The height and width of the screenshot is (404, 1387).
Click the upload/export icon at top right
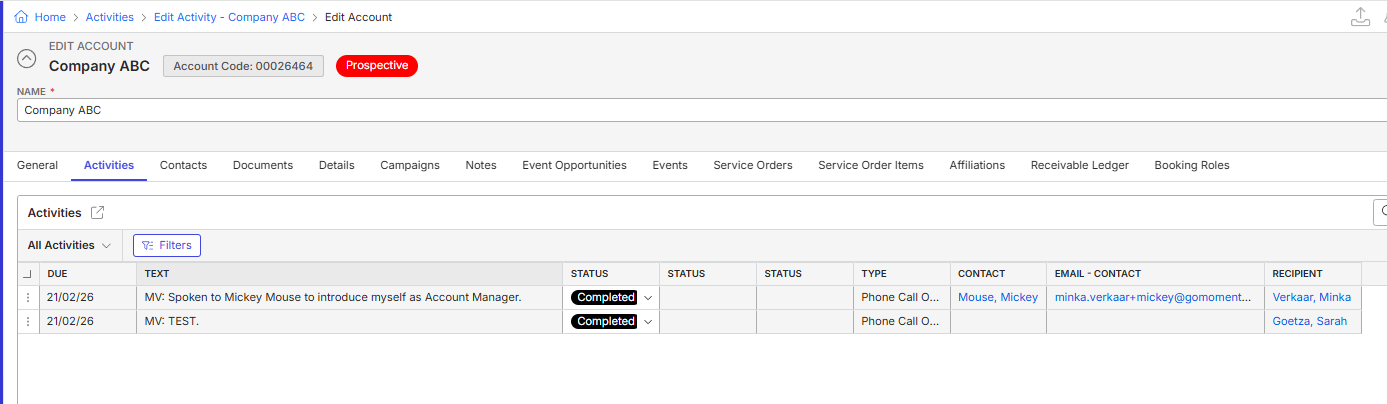1360,16
